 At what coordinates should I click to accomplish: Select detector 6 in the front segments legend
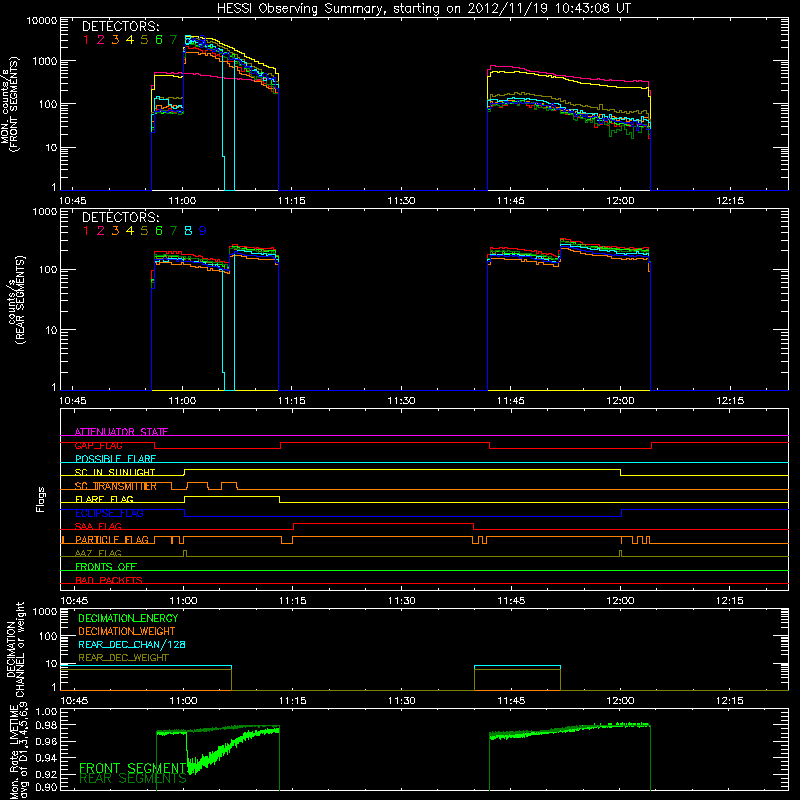pos(159,40)
